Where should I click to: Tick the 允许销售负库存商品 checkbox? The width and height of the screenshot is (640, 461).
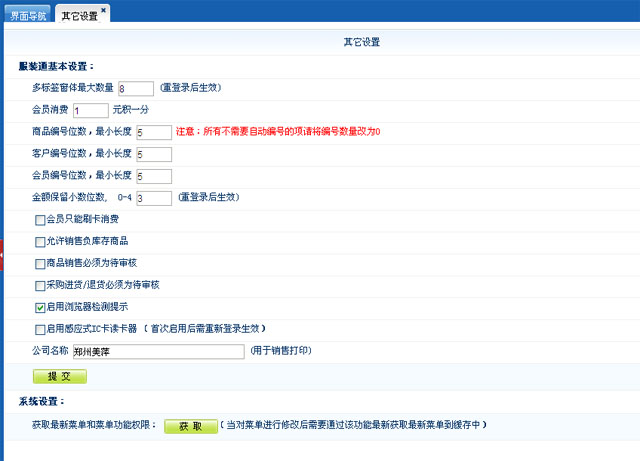(x=40, y=241)
